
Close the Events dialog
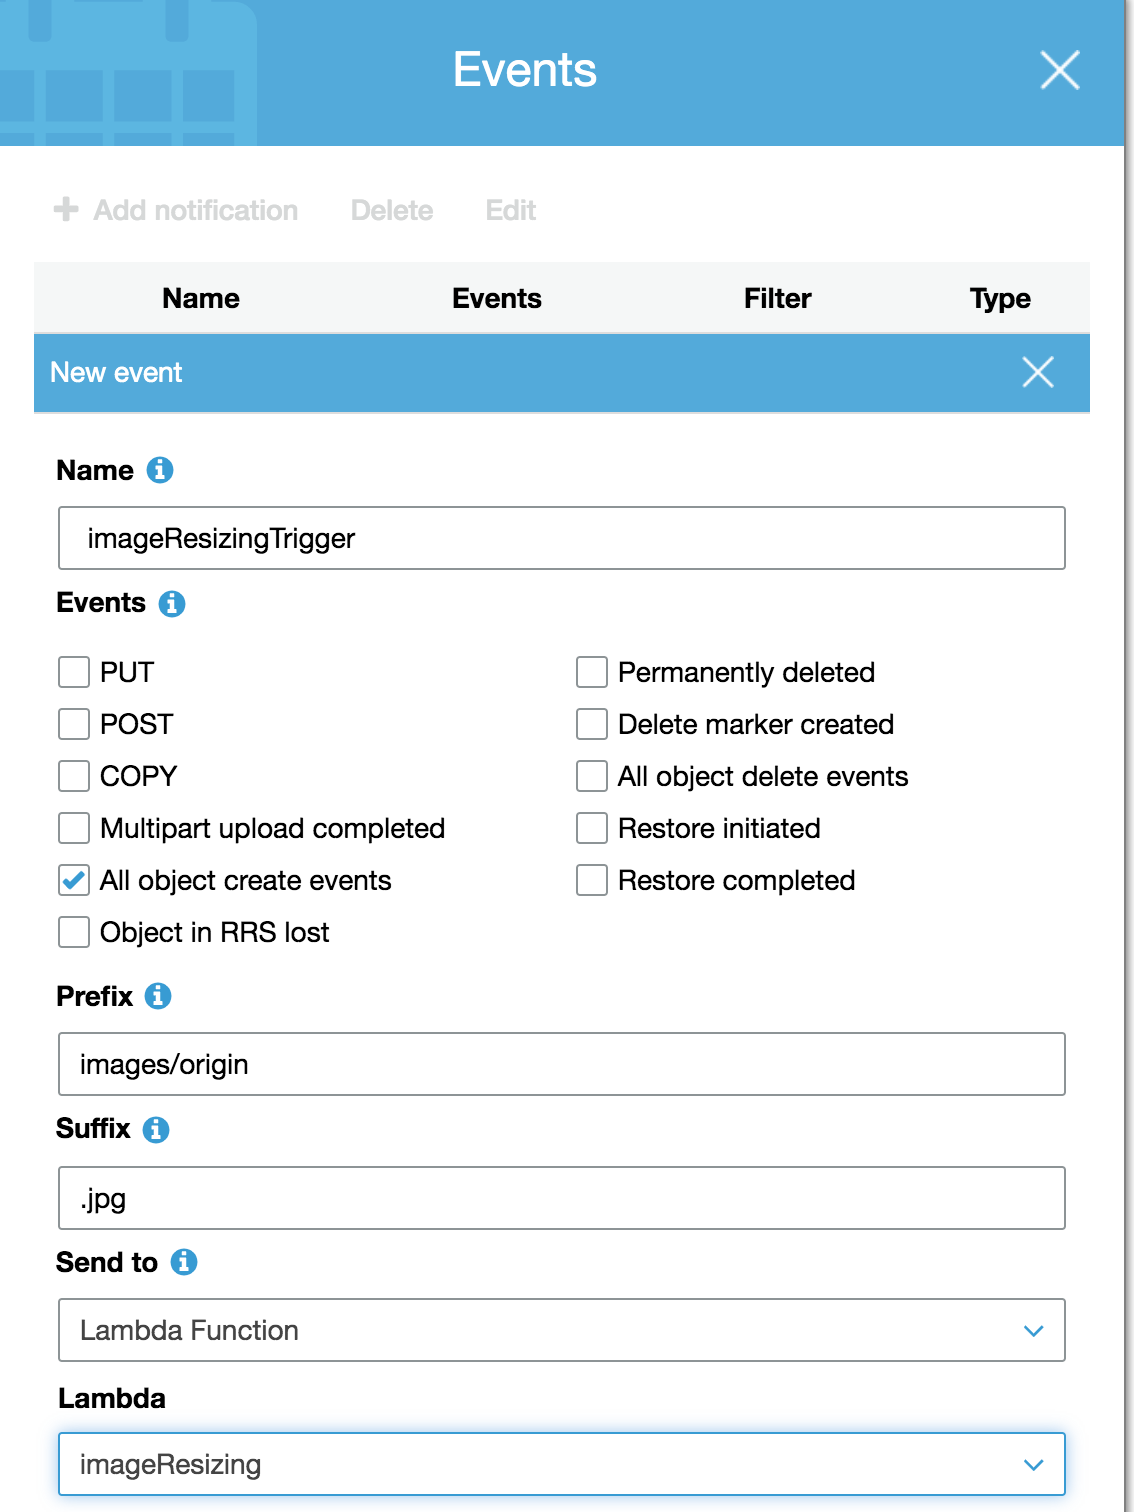pyautogui.click(x=1059, y=70)
